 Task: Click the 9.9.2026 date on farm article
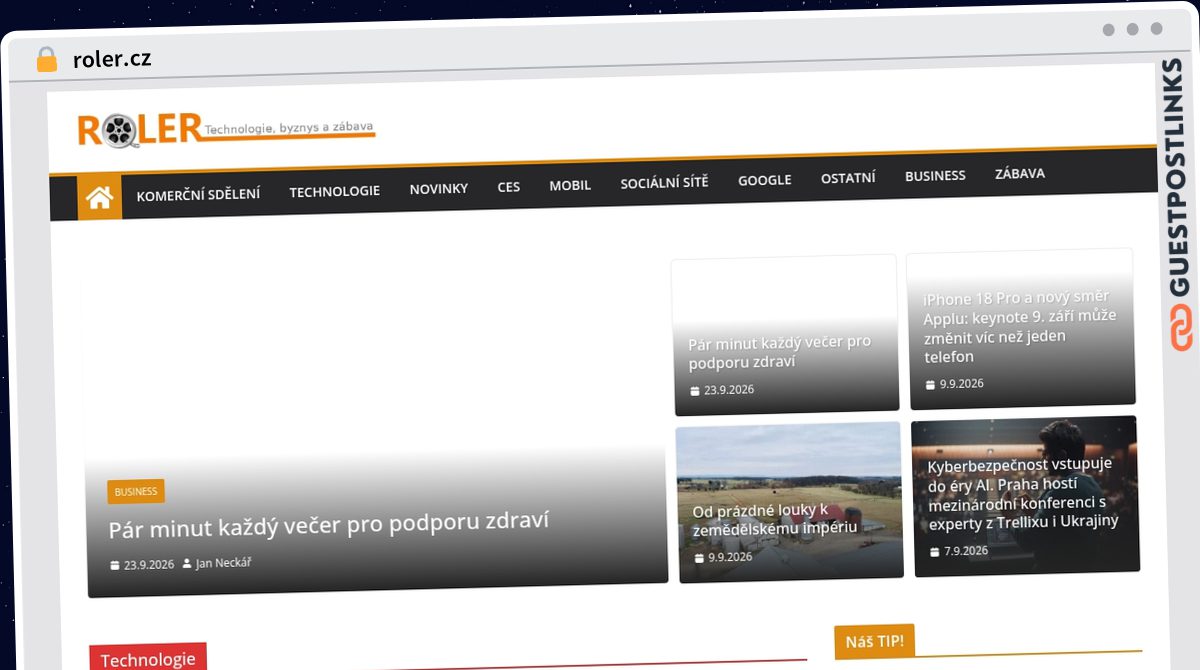click(730, 557)
